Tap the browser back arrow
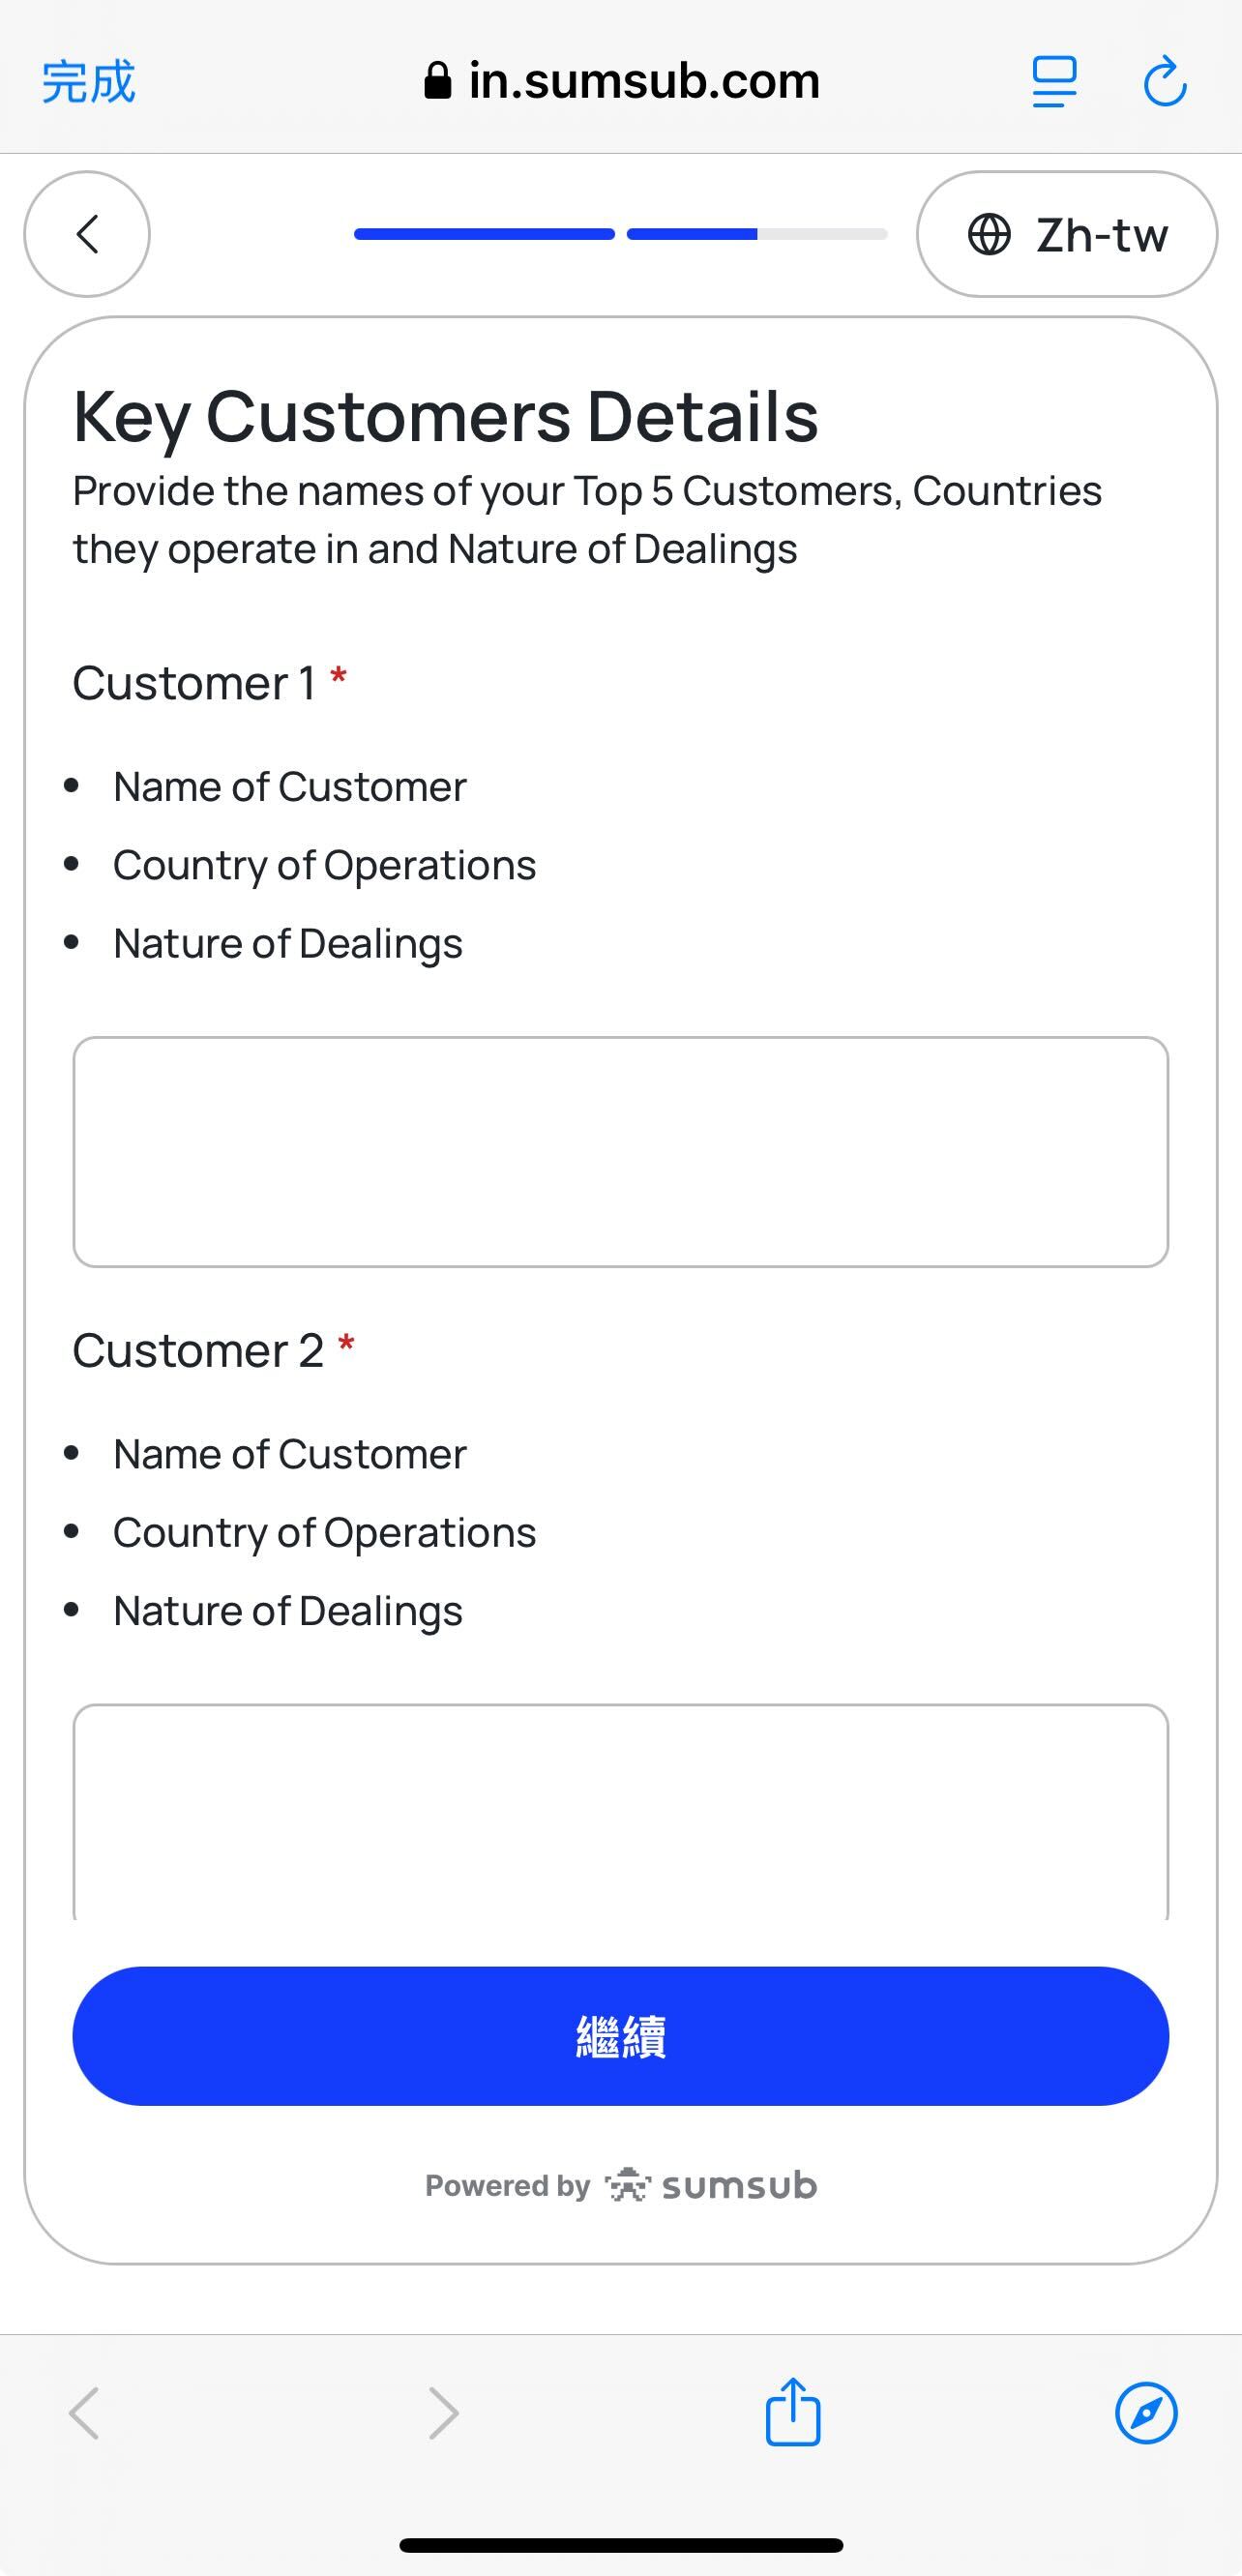The height and width of the screenshot is (2576, 1242). coord(84,2413)
